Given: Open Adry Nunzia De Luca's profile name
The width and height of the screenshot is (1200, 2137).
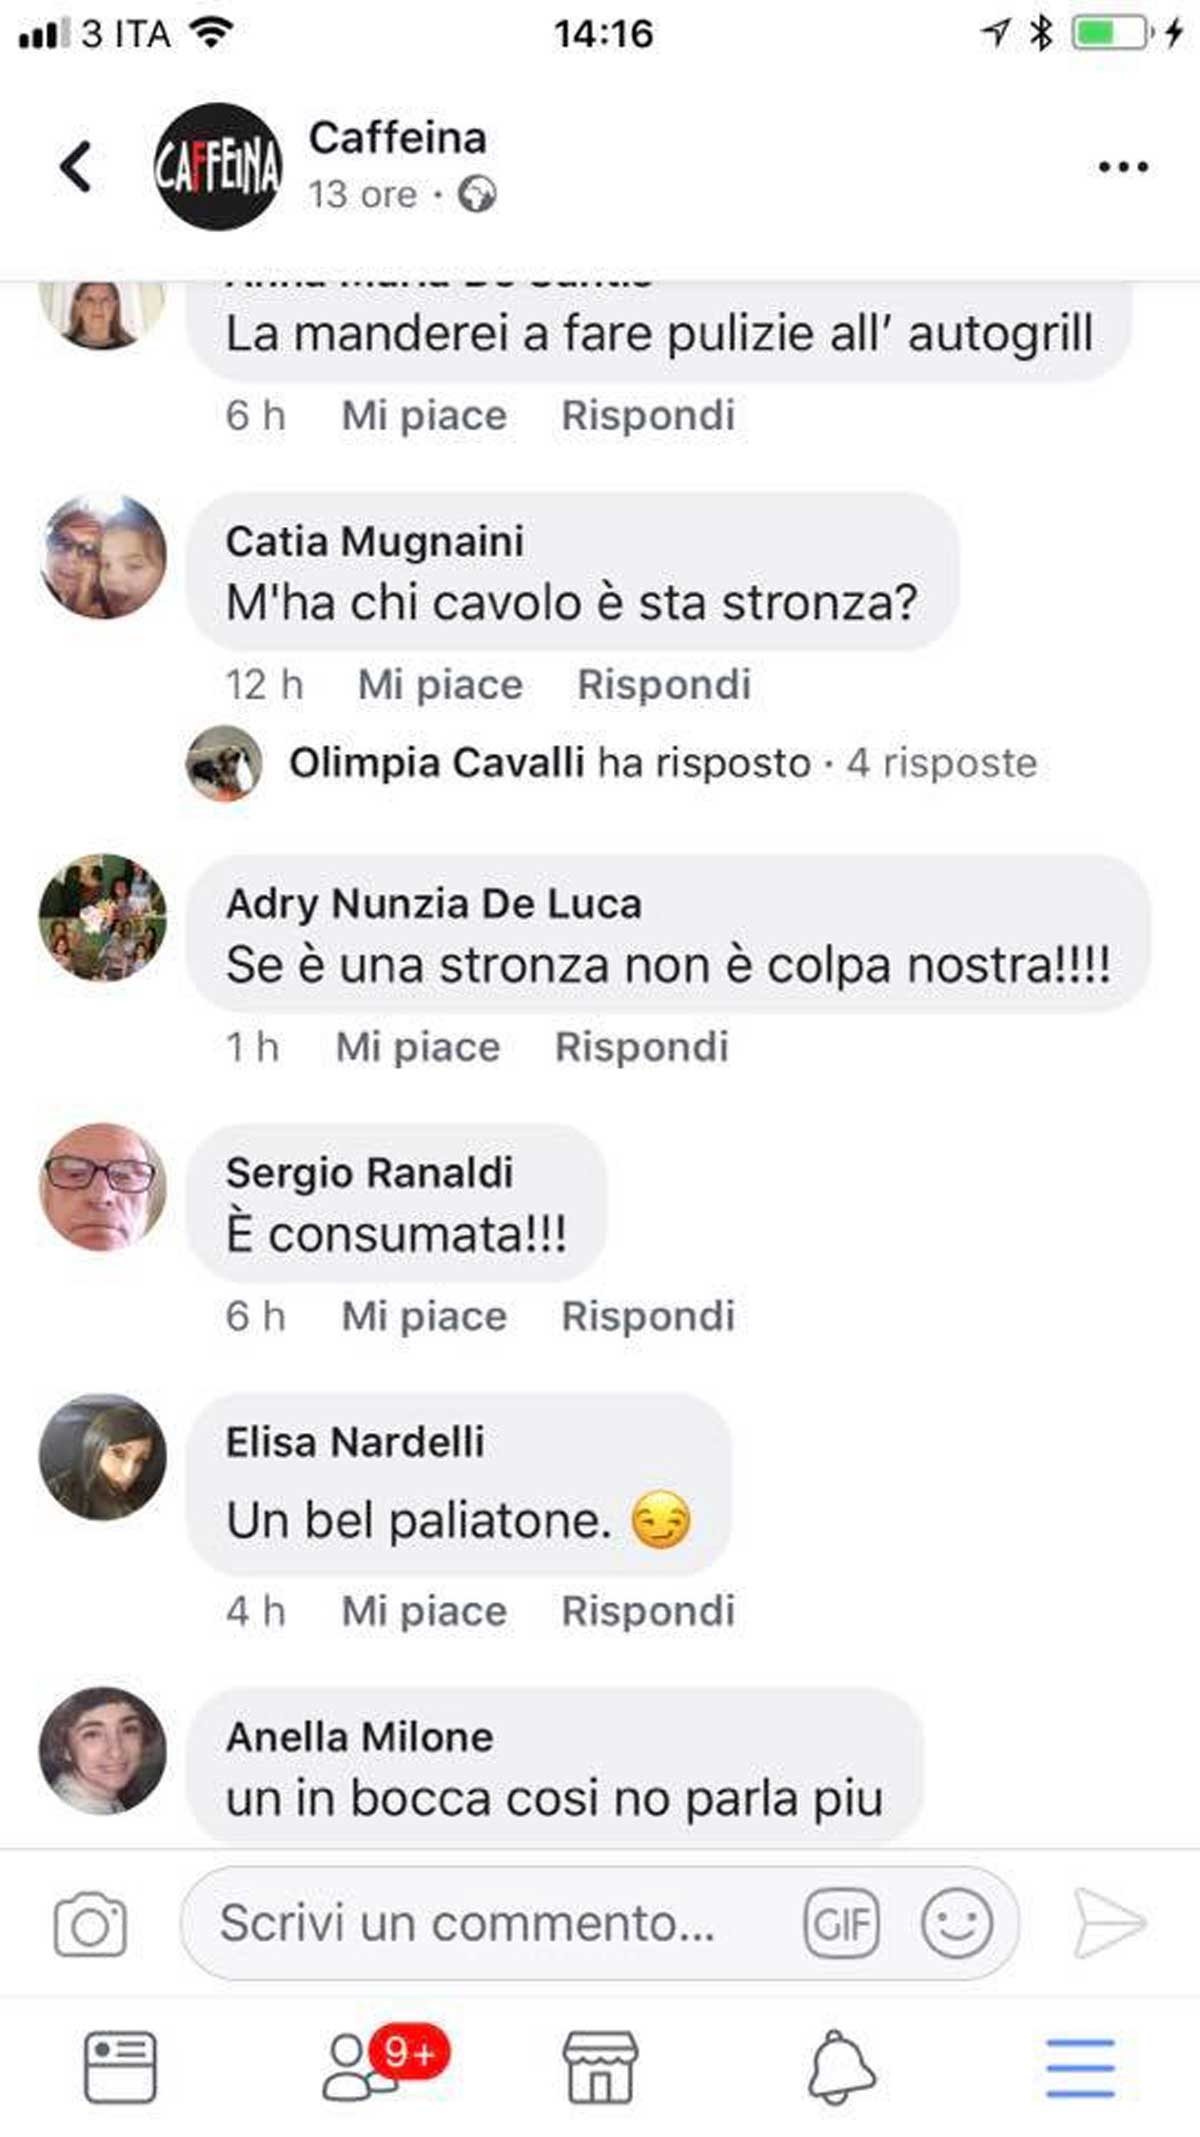Looking at the screenshot, I should (x=434, y=904).
